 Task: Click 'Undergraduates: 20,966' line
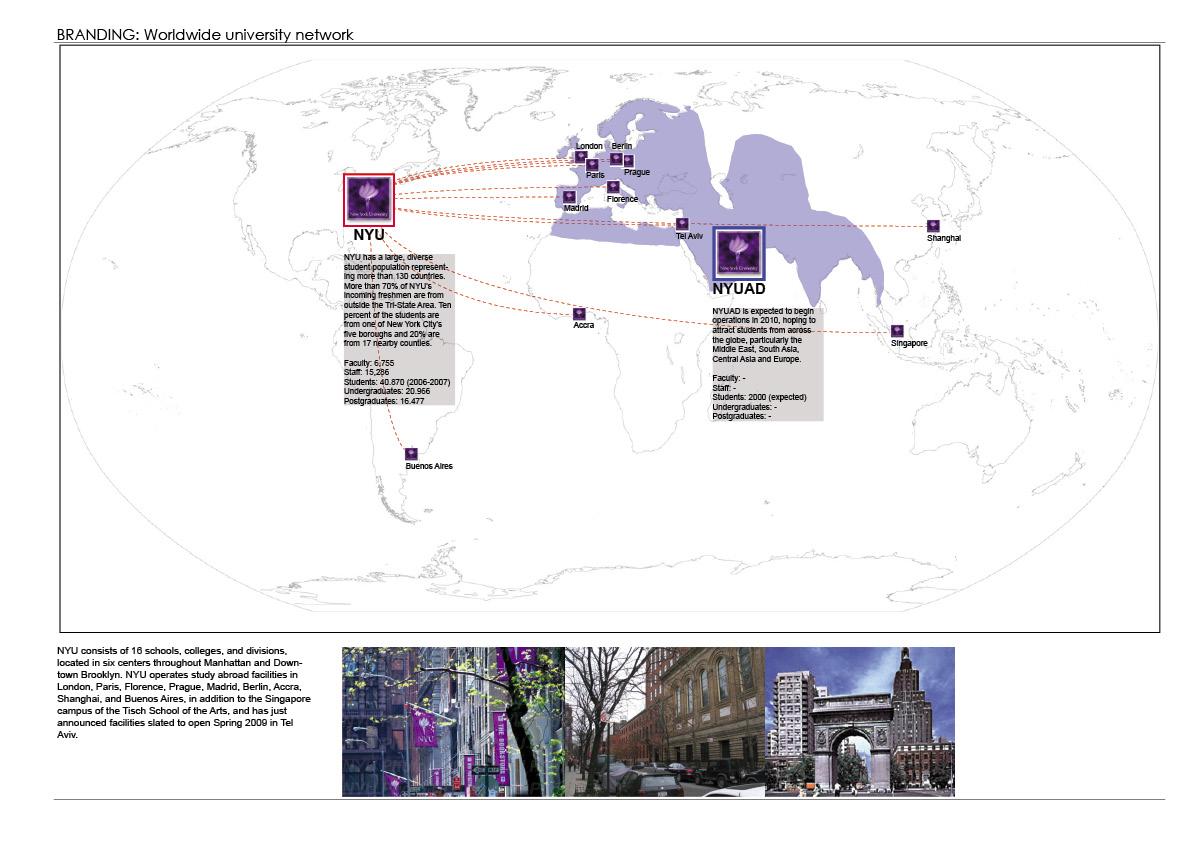[387, 392]
